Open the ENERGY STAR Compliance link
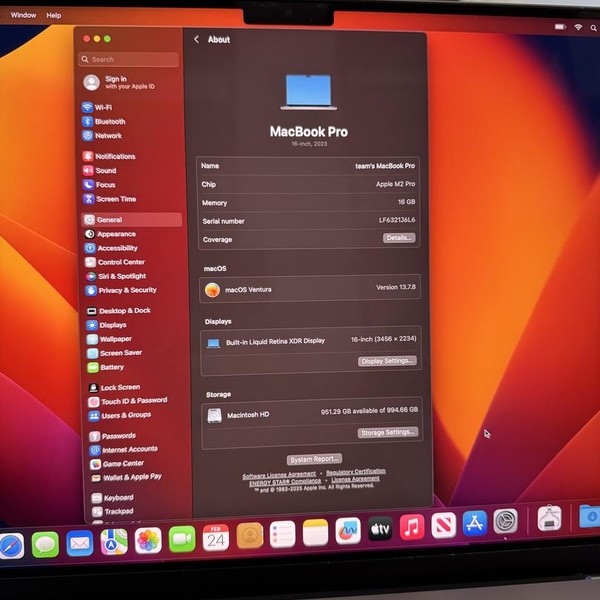 [285, 482]
